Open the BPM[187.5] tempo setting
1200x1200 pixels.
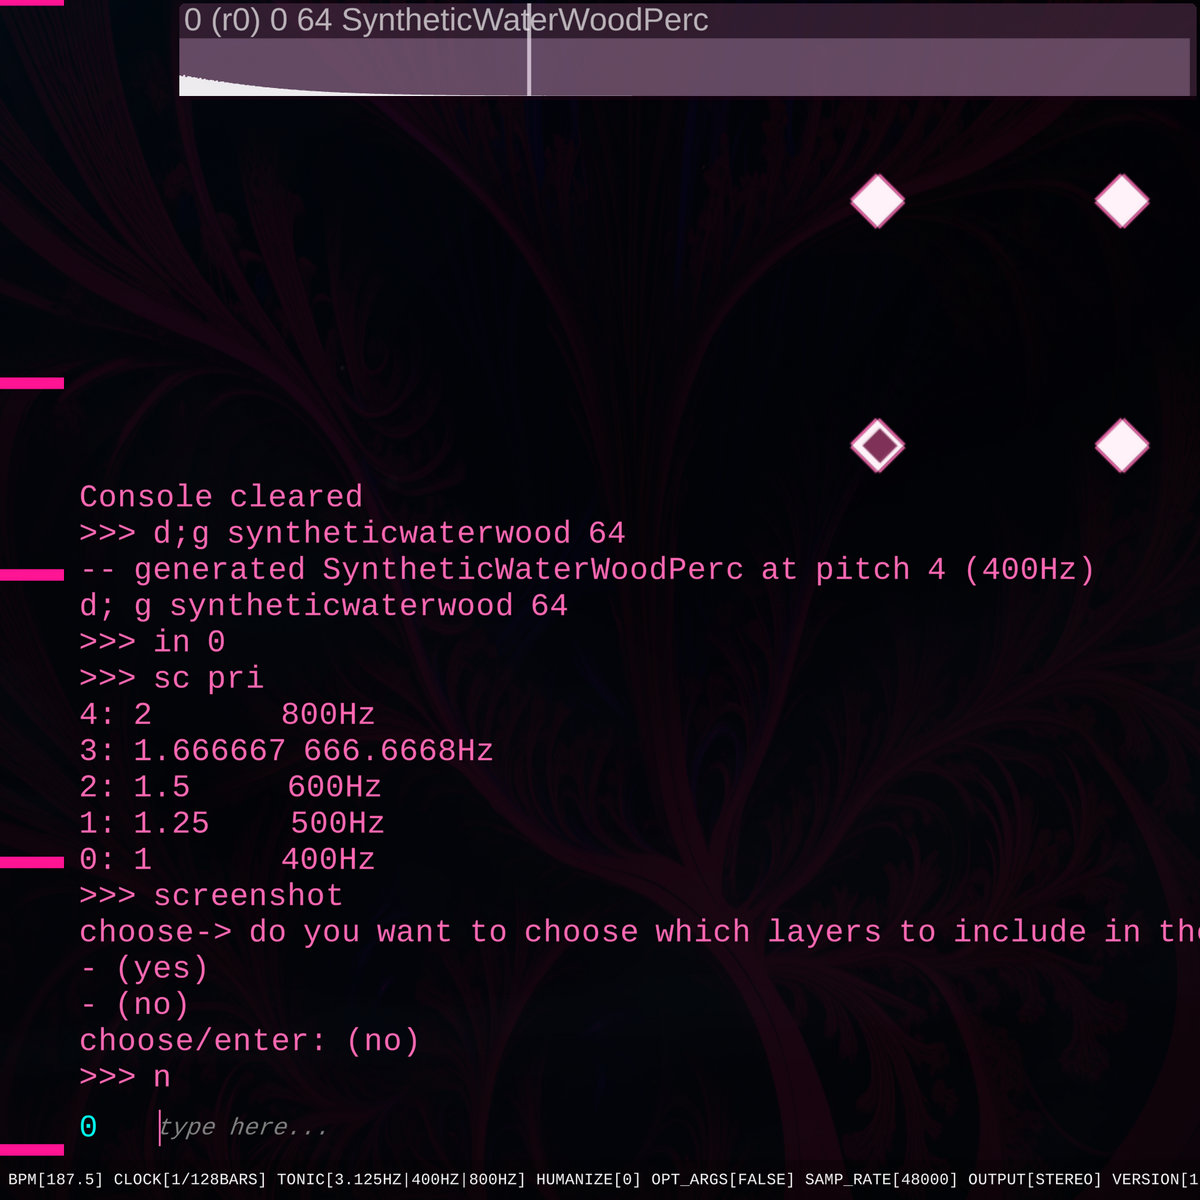coord(56,1180)
